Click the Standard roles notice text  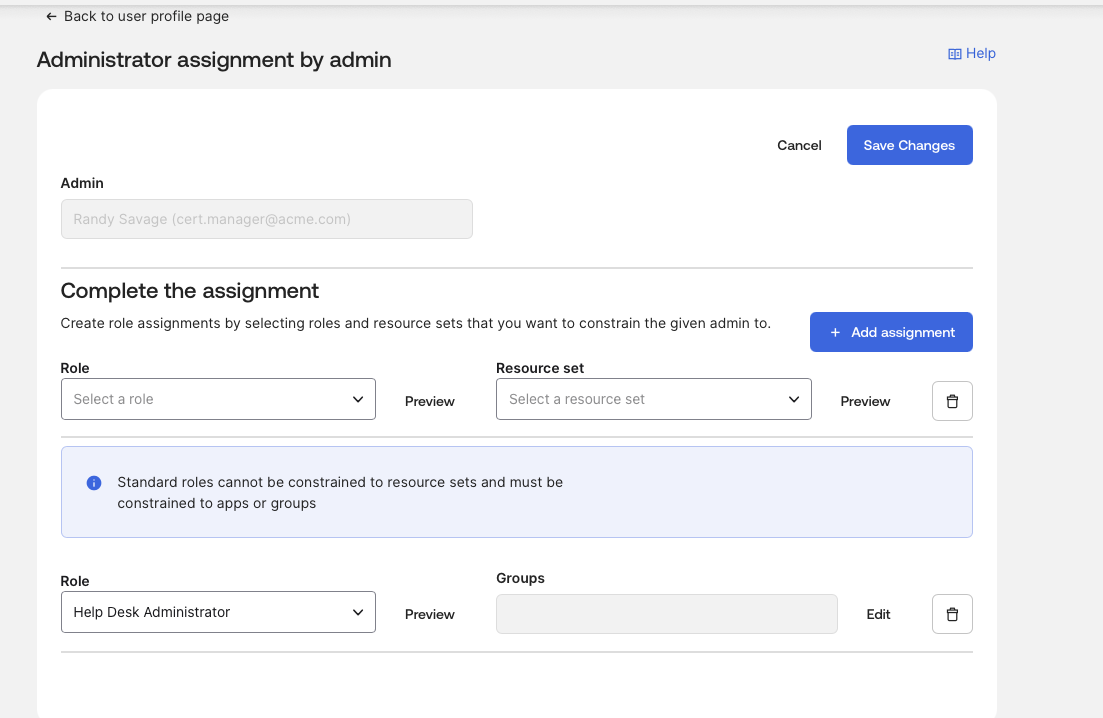click(x=340, y=493)
